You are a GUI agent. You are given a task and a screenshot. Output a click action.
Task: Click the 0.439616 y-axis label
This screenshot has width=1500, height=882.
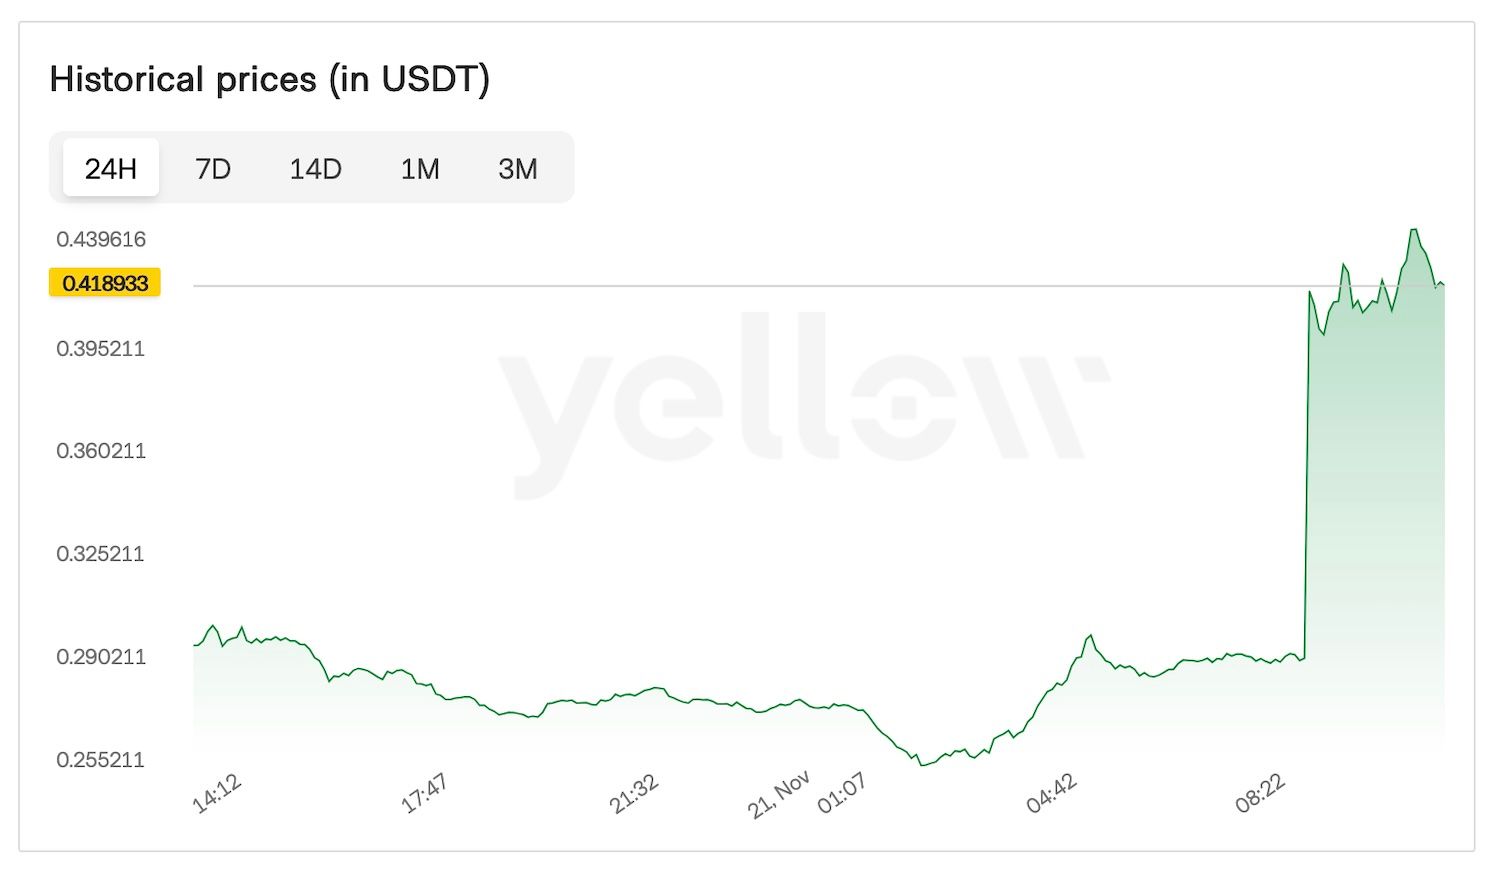coord(101,239)
